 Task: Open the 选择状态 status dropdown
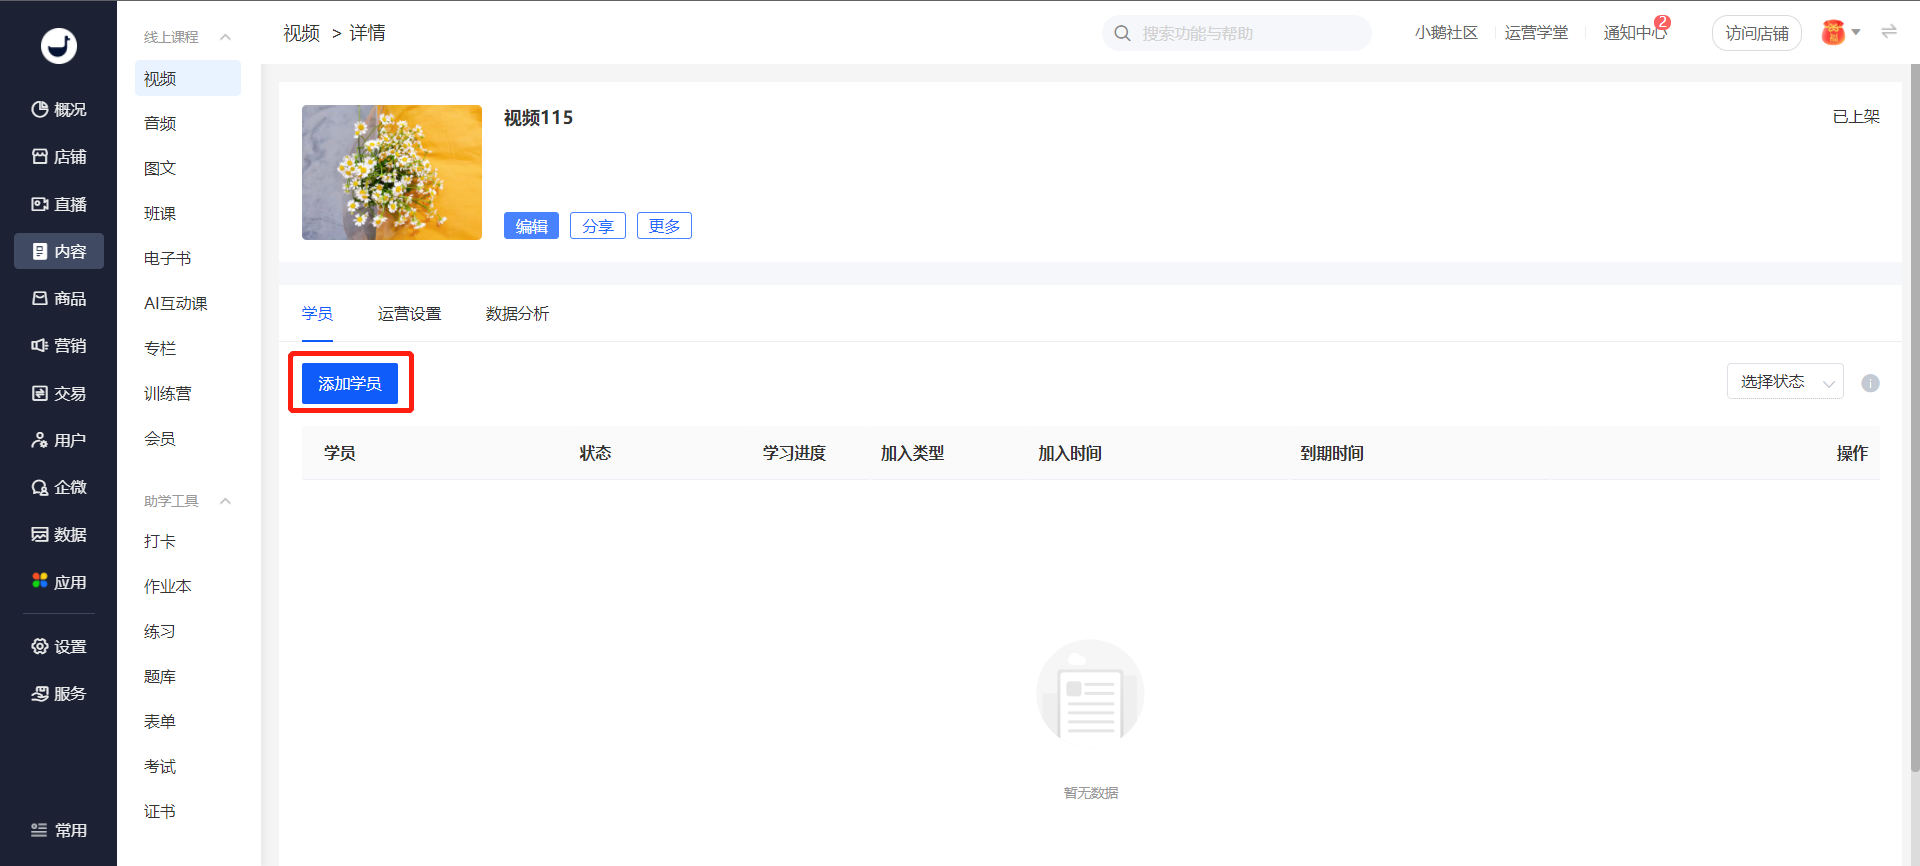tap(1785, 381)
